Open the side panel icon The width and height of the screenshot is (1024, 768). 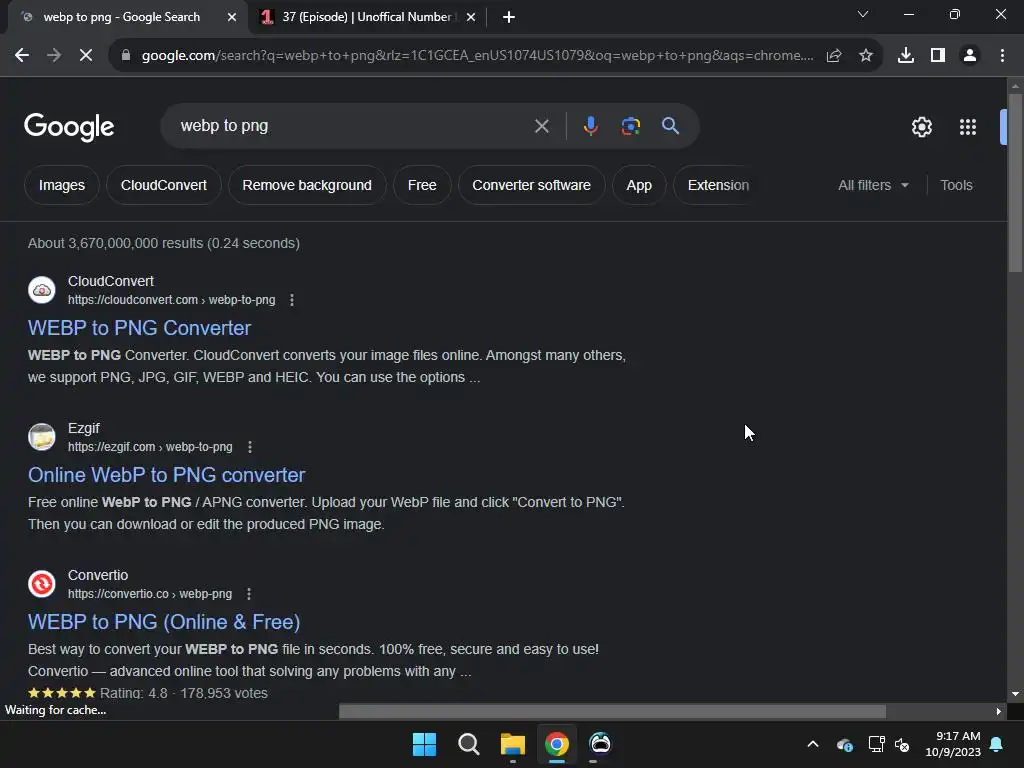pos(938,56)
